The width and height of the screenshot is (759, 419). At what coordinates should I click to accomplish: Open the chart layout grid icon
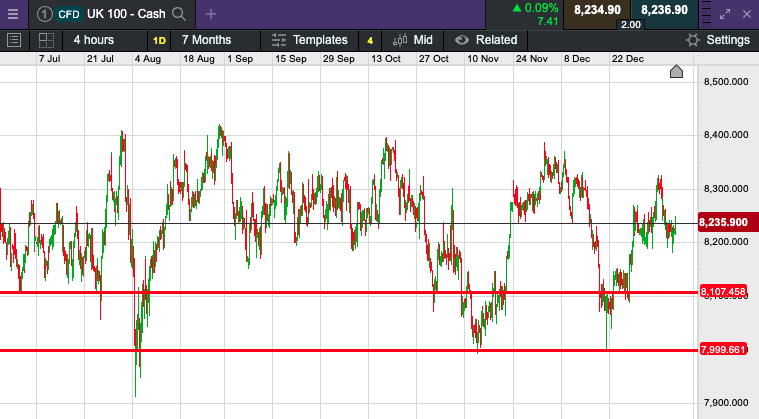[x=46, y=40]
